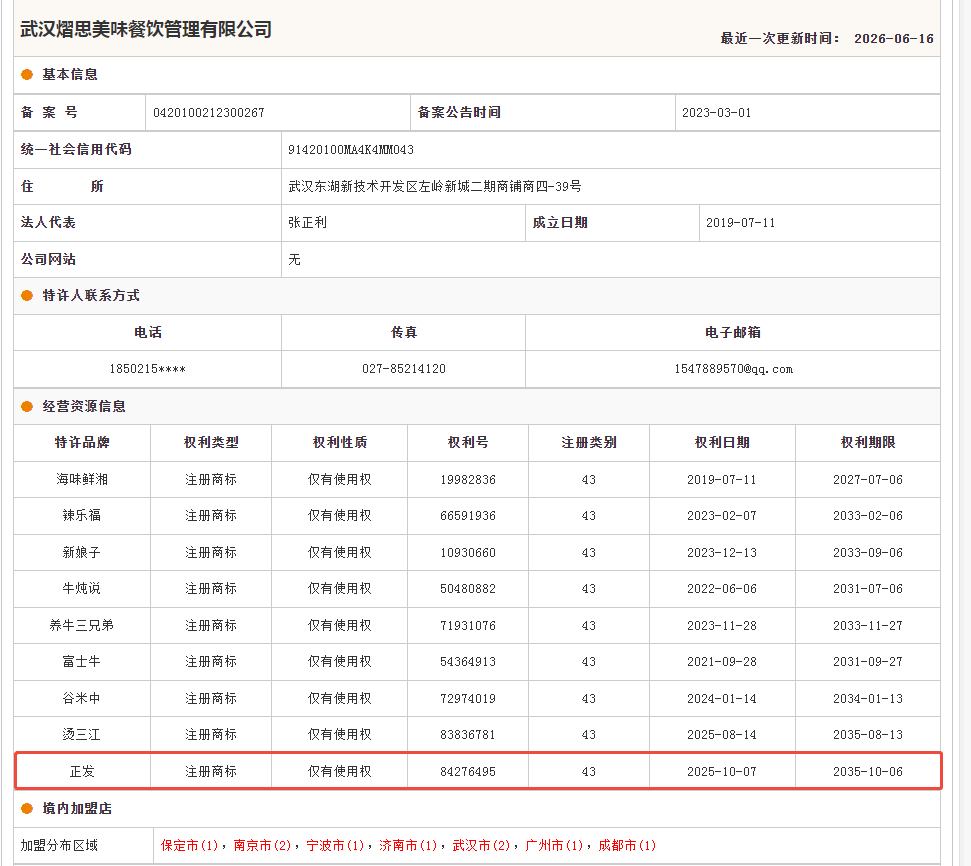Screen dimensions: 971x866
Task: Click announcement date 2023-03-01
Action: click(x=716, y=113)
